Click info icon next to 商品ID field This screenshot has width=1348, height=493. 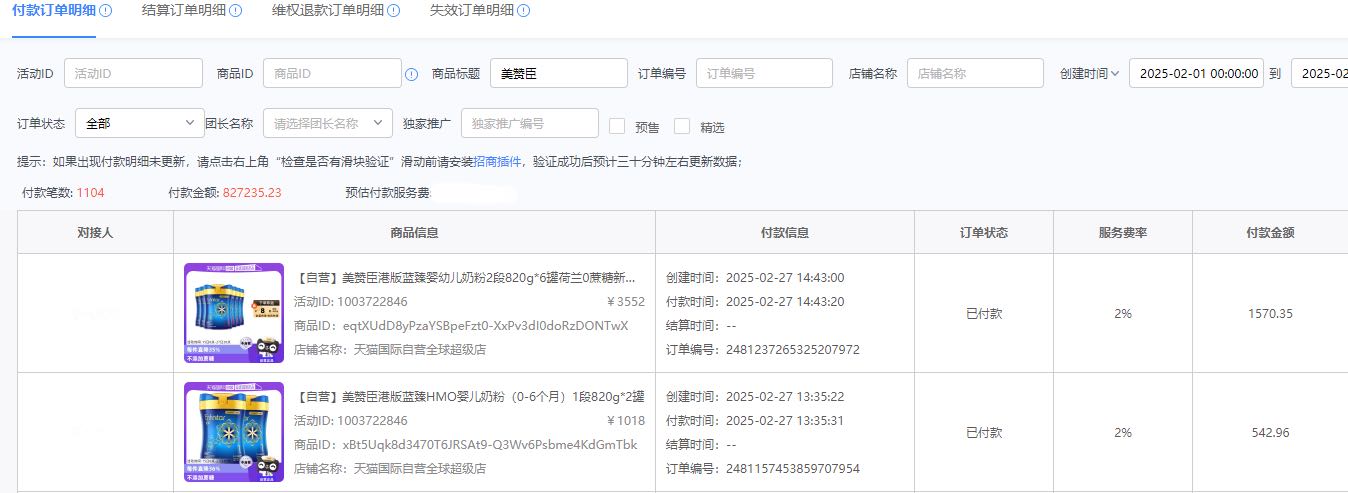pyautogui.click(x=411, y=74)
